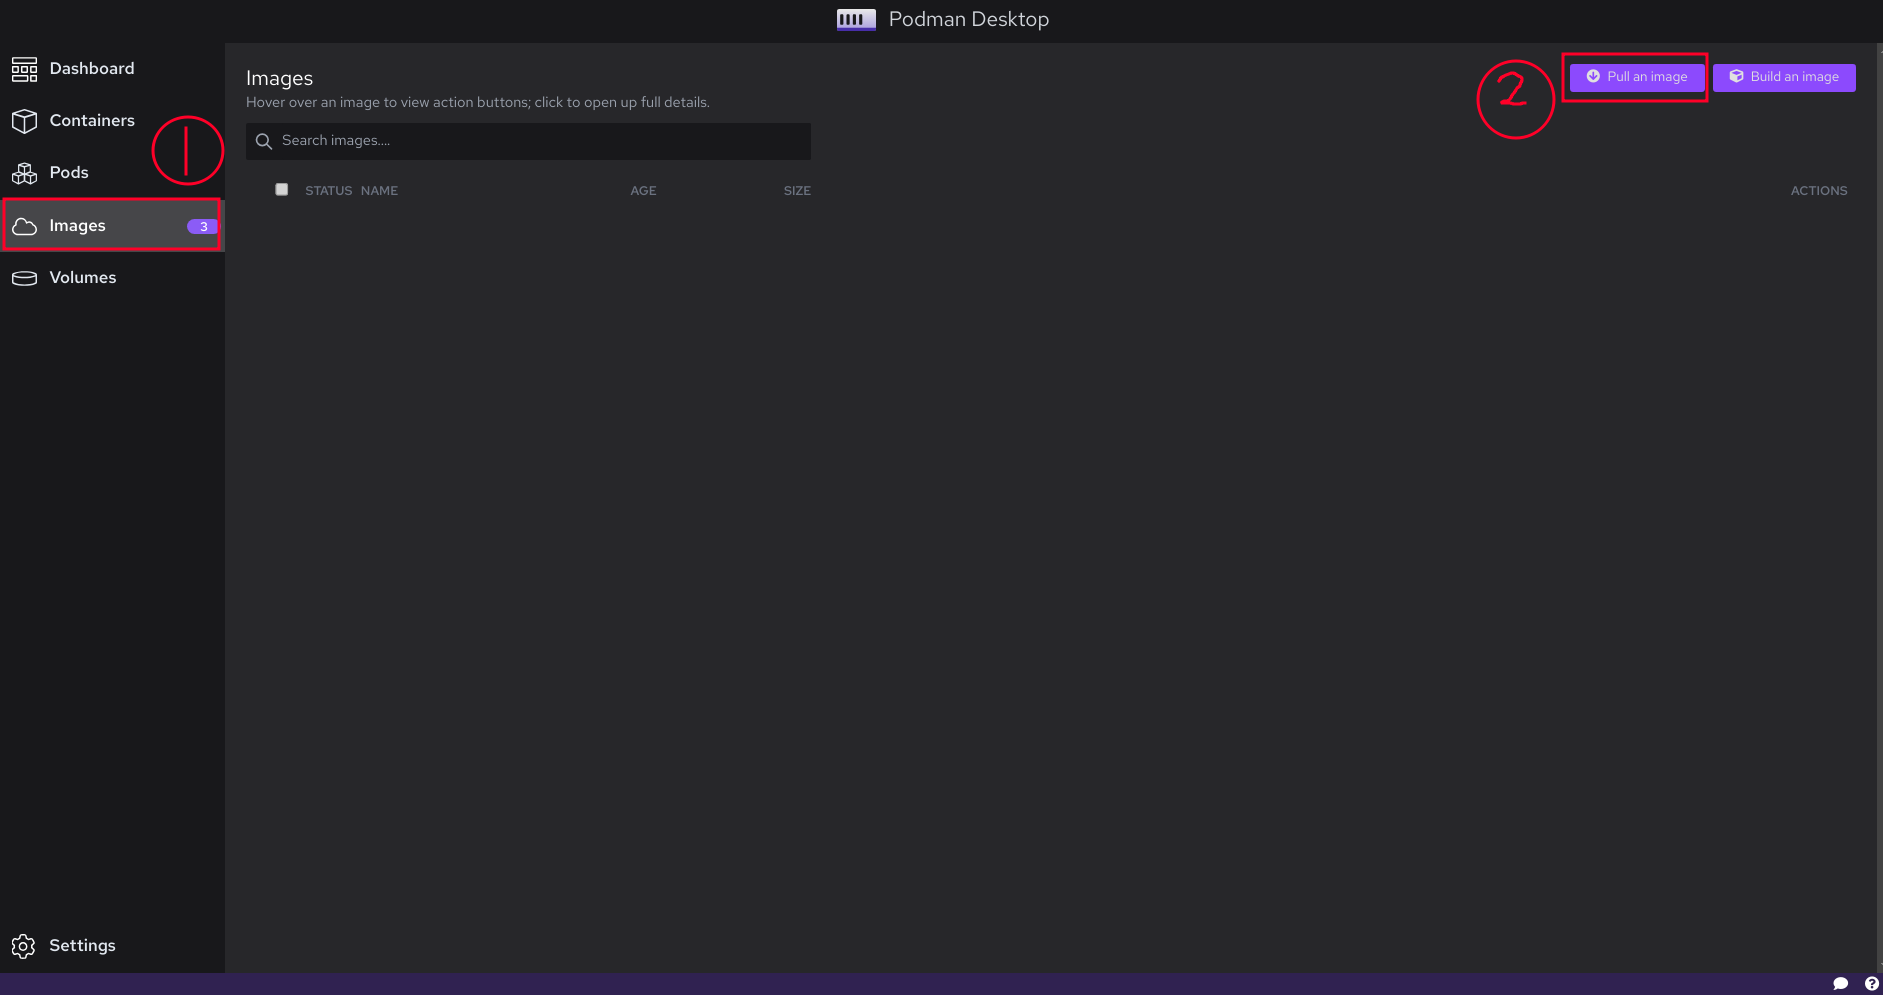Click the Build an image button

(x=1784, y=77)
